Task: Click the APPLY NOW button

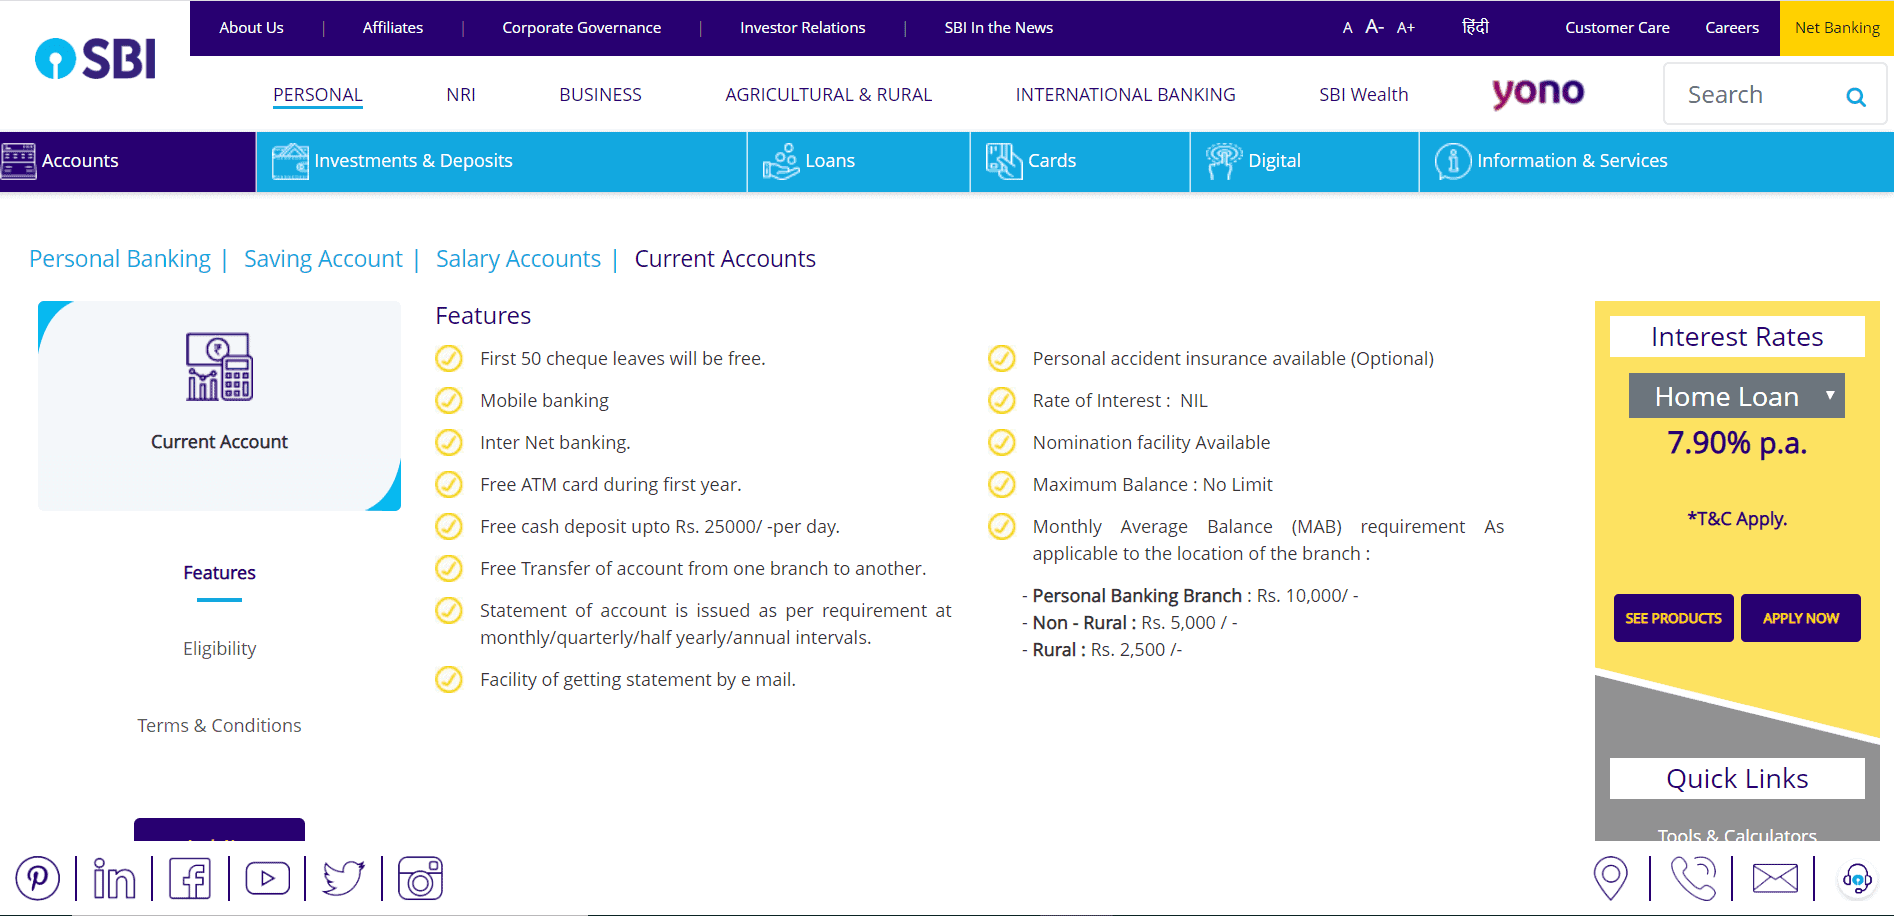Action: tap(1800, 618)
